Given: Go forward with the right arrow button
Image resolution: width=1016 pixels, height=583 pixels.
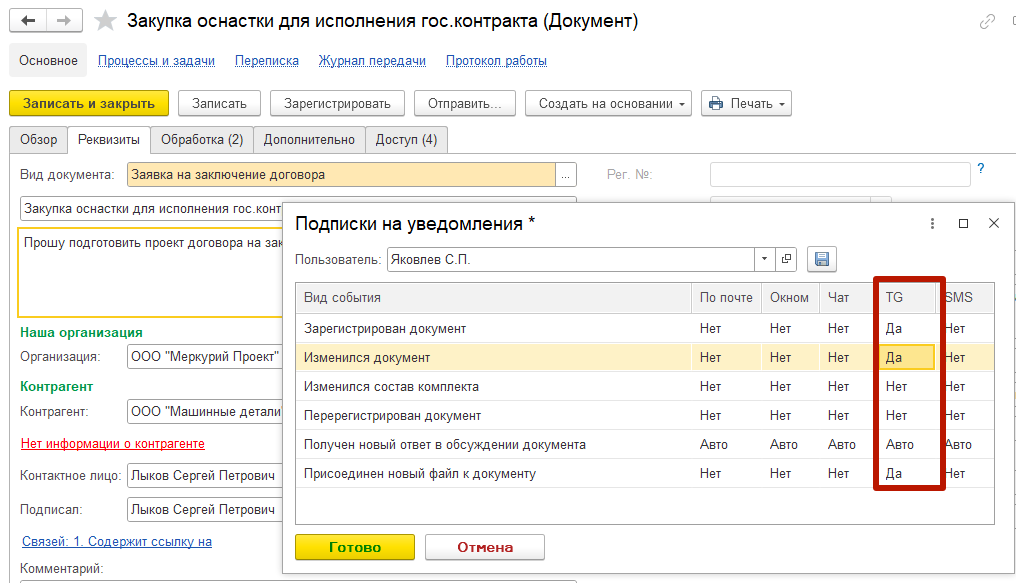Looking at the screenshot, I should pos(64,21).
